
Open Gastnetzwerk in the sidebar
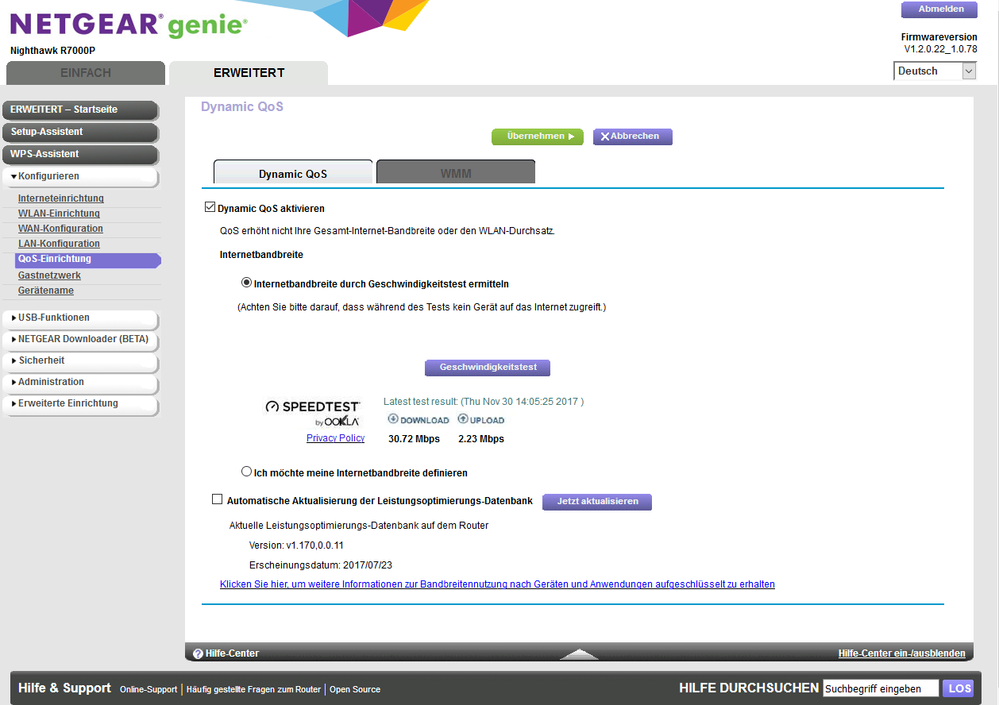pos(49,275)
